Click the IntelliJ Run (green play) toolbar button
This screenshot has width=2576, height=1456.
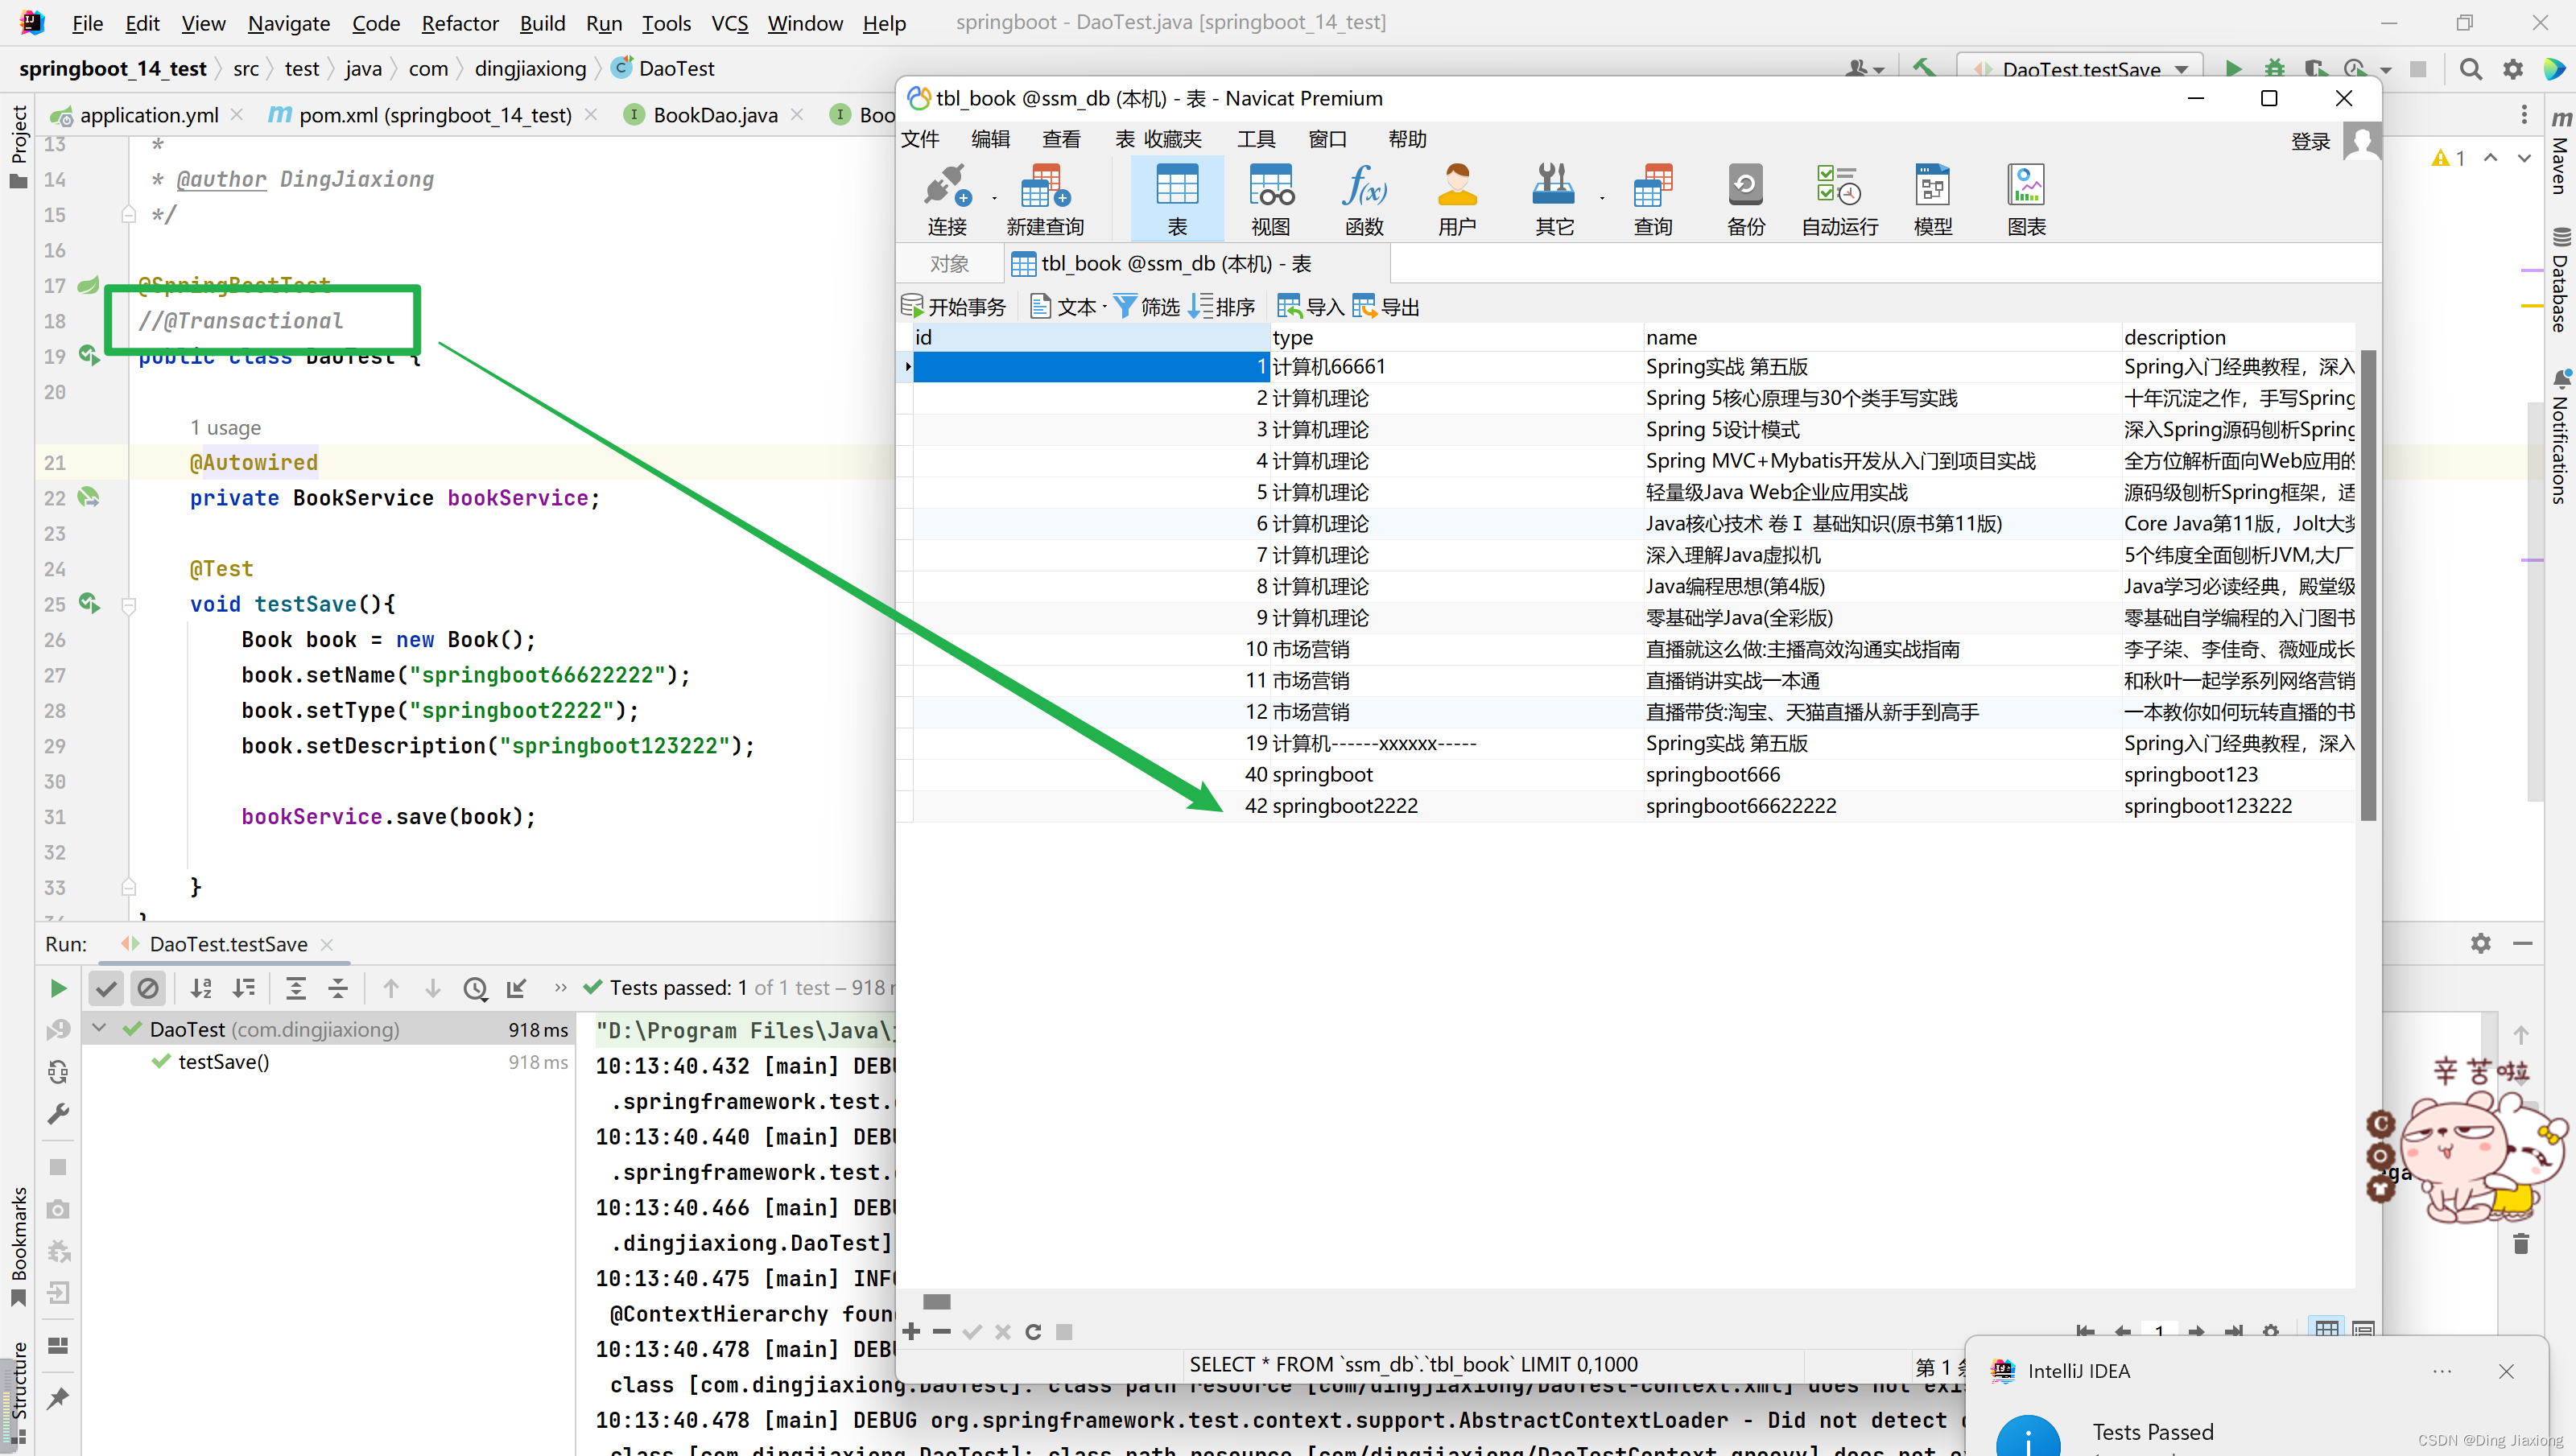(2233, 69)
